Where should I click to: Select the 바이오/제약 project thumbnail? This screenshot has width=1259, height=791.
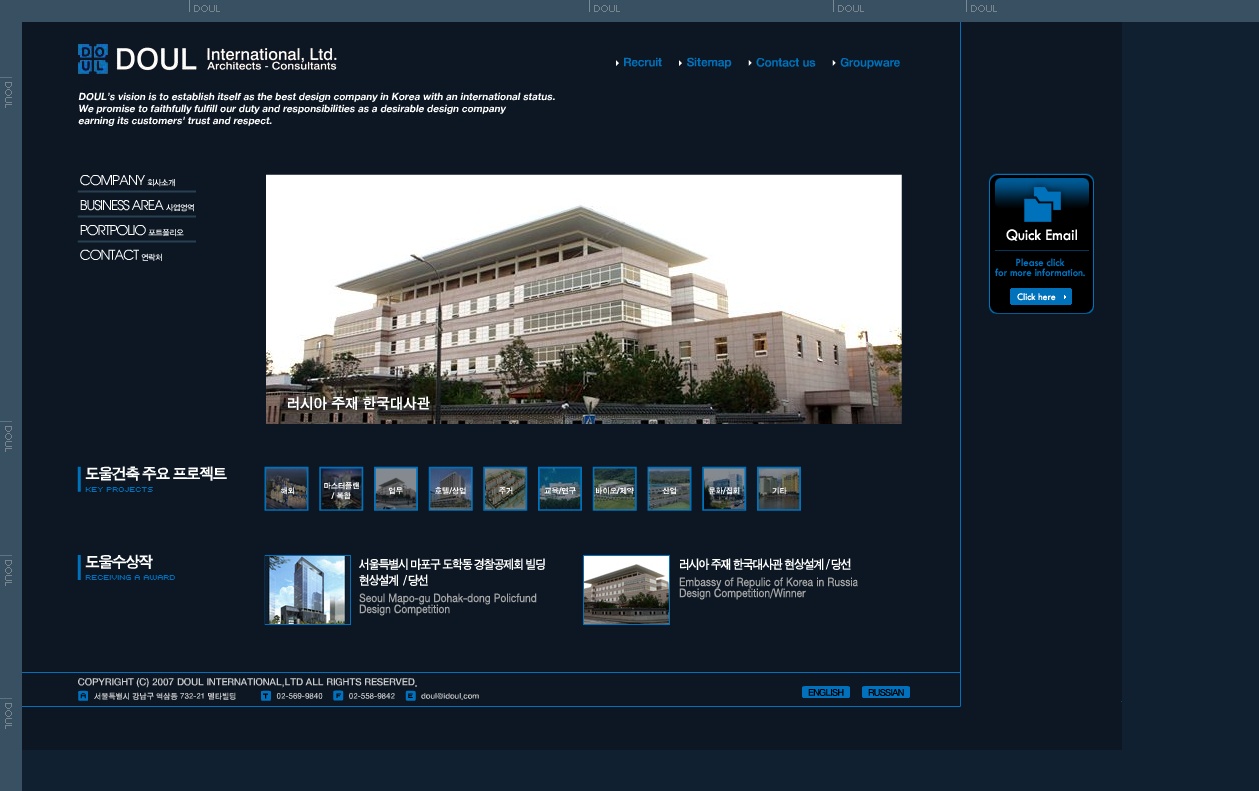pos(615,489)
